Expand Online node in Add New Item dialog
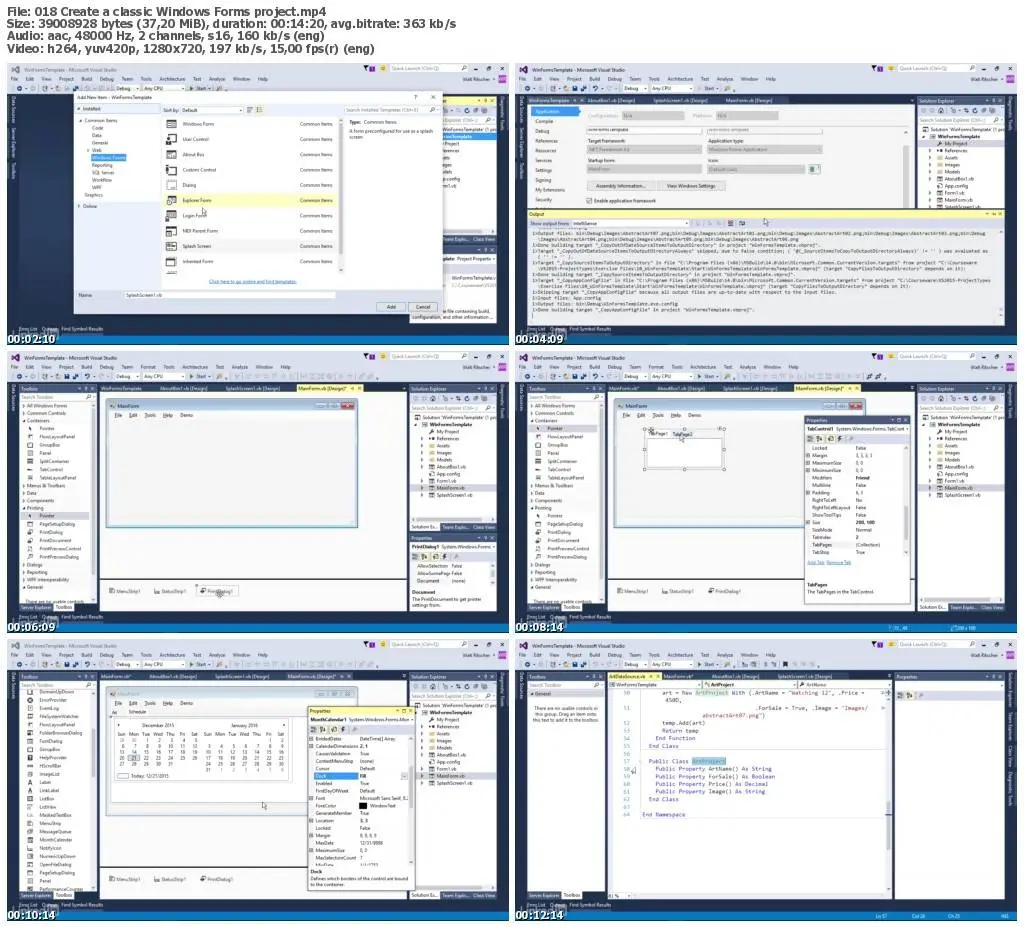The height and width of the screenshot is (927, 1024). 80,206
